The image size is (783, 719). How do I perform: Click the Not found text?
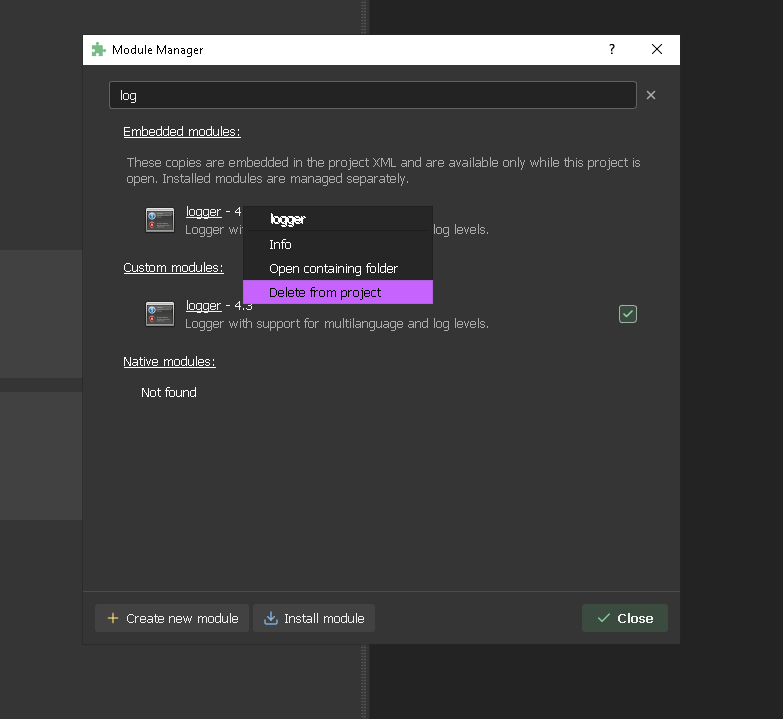point(169,392)
